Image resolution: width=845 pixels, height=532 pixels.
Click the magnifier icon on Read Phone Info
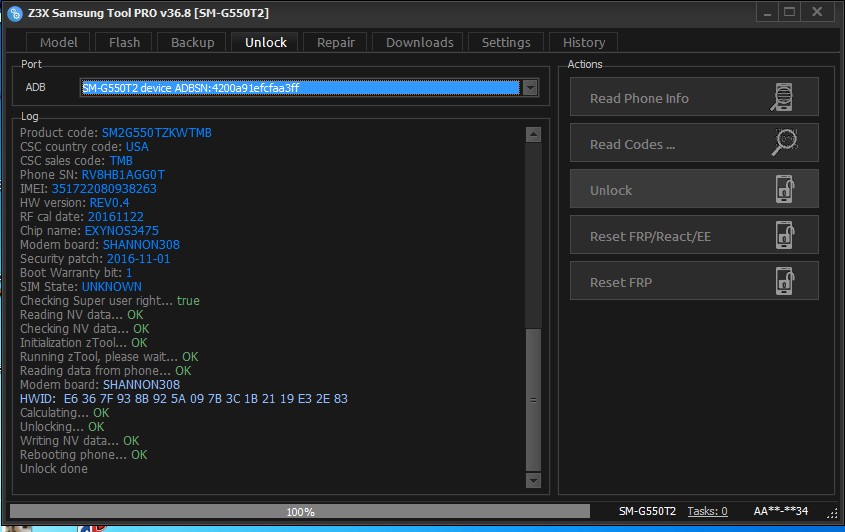(x=782, y=97)
